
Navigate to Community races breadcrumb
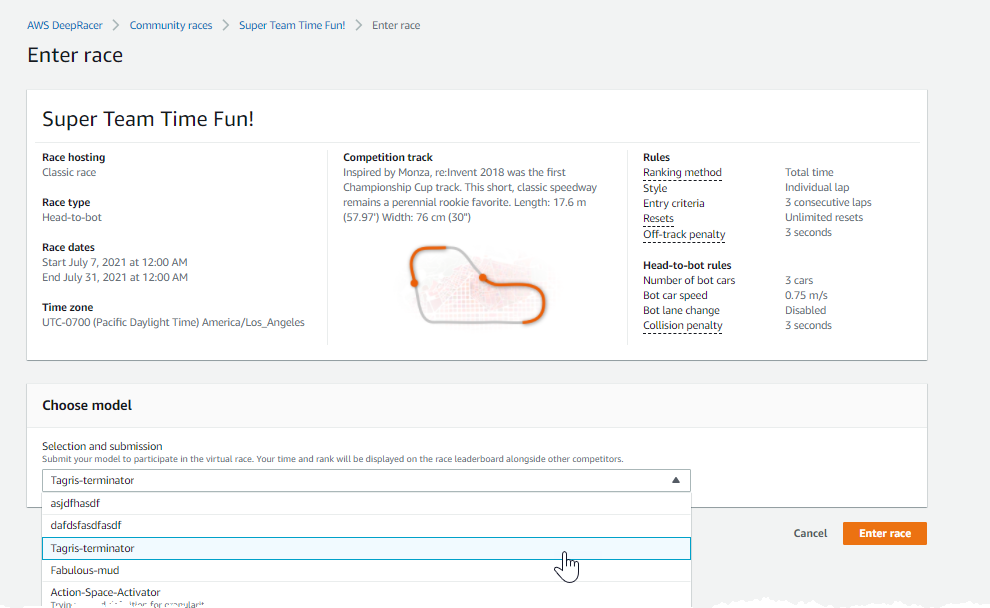(x=170, y=25)
